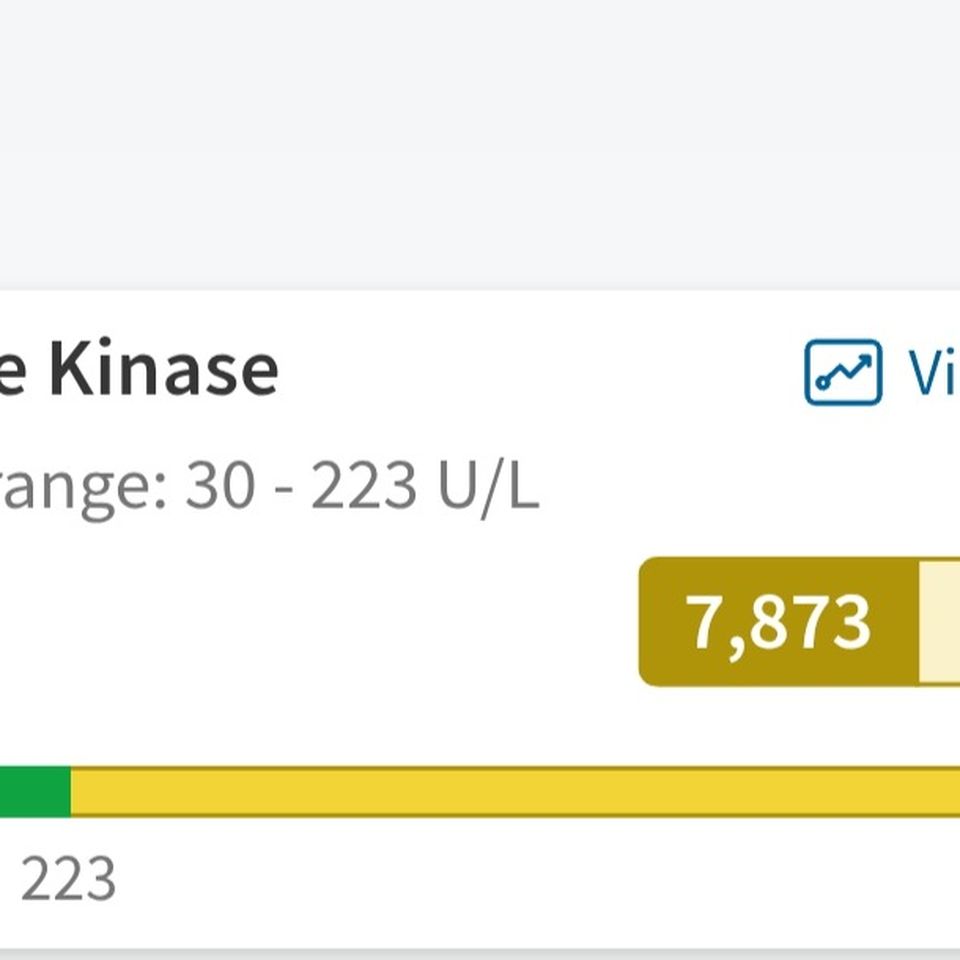Viewport: 960px width, 960px height.
Task: Click the upper limit "223" in range line
Action: pyautogui.click(x=364, y=485)
